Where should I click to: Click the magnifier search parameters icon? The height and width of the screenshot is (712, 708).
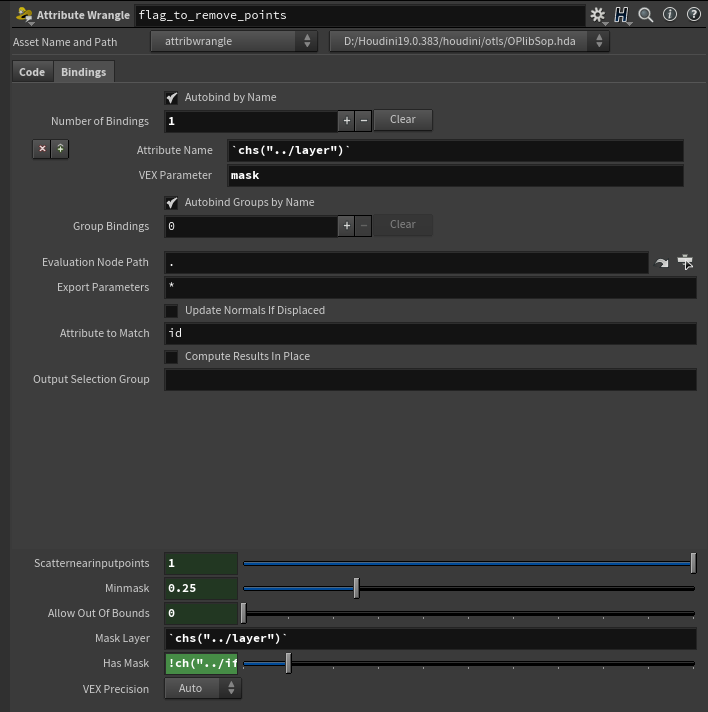646,15
